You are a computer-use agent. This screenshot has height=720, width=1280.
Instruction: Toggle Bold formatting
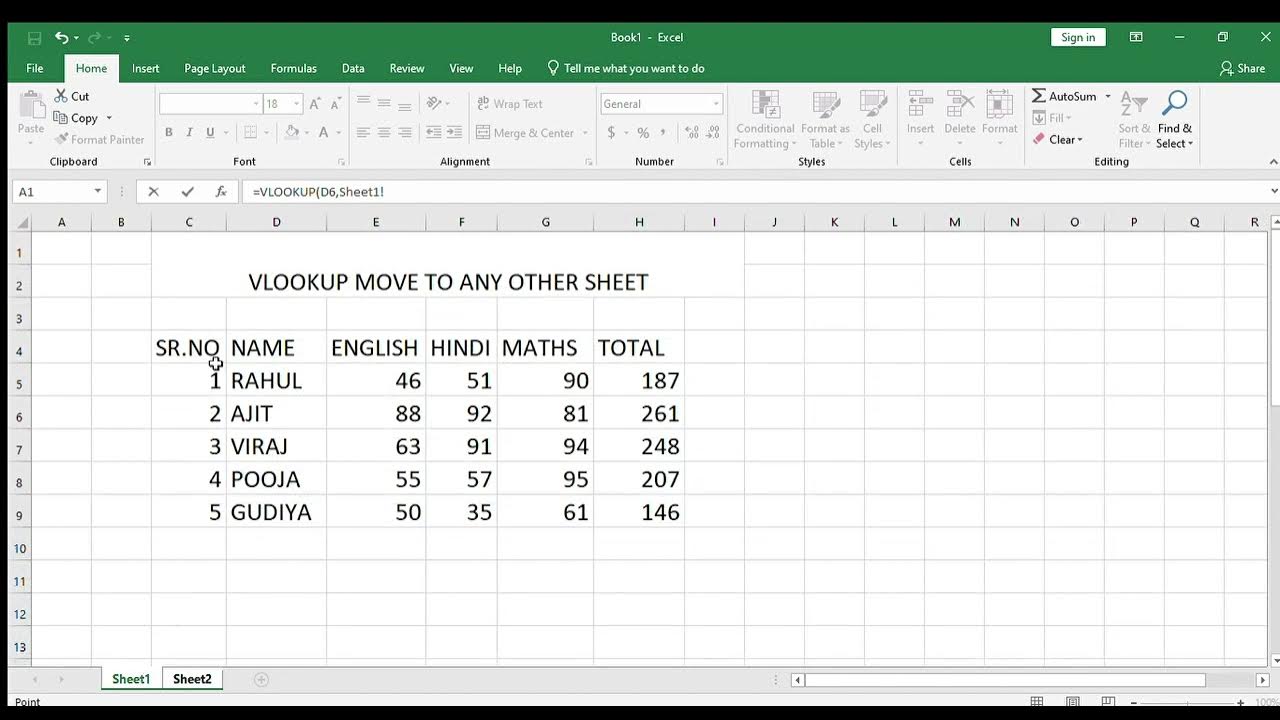coord(168,132)
